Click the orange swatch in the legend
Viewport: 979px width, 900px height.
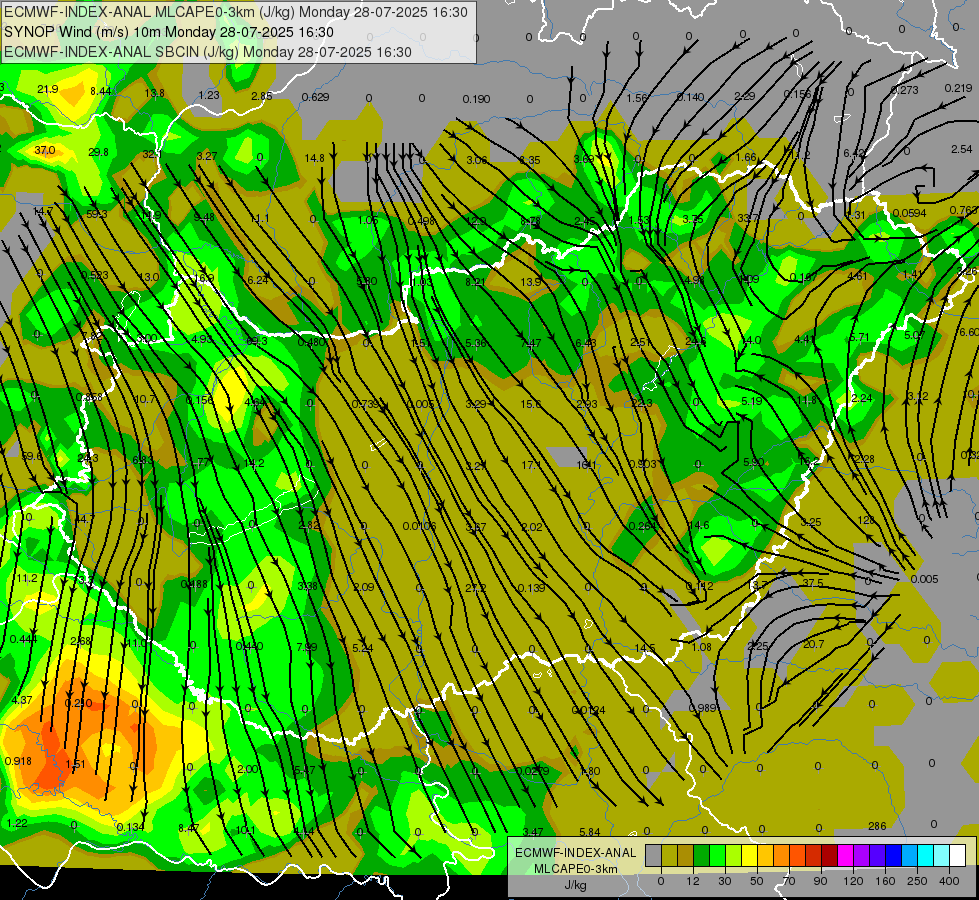[x=781, y=855]
